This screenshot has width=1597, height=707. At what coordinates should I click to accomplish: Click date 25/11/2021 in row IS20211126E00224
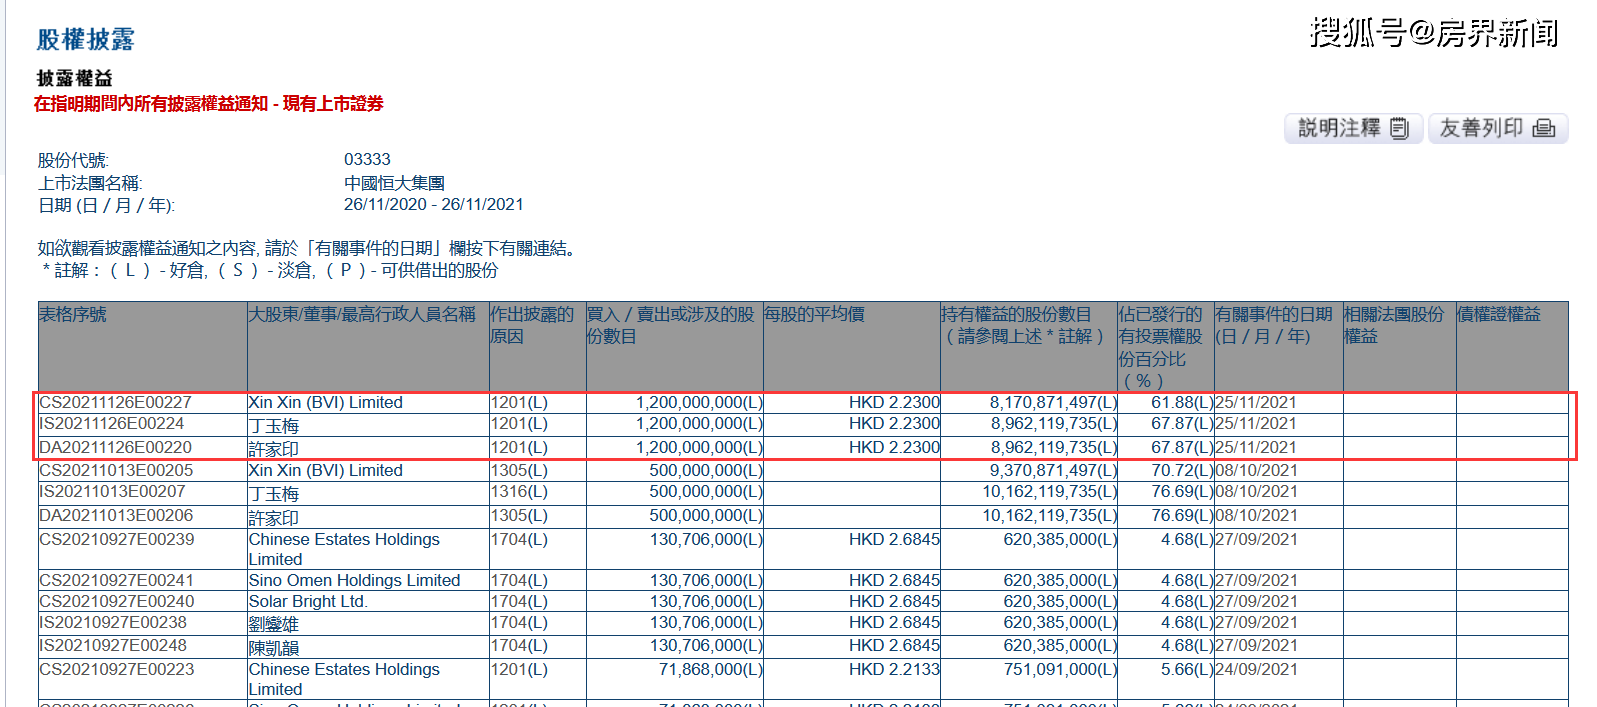pyautogui.click(x=1256, y=424)
